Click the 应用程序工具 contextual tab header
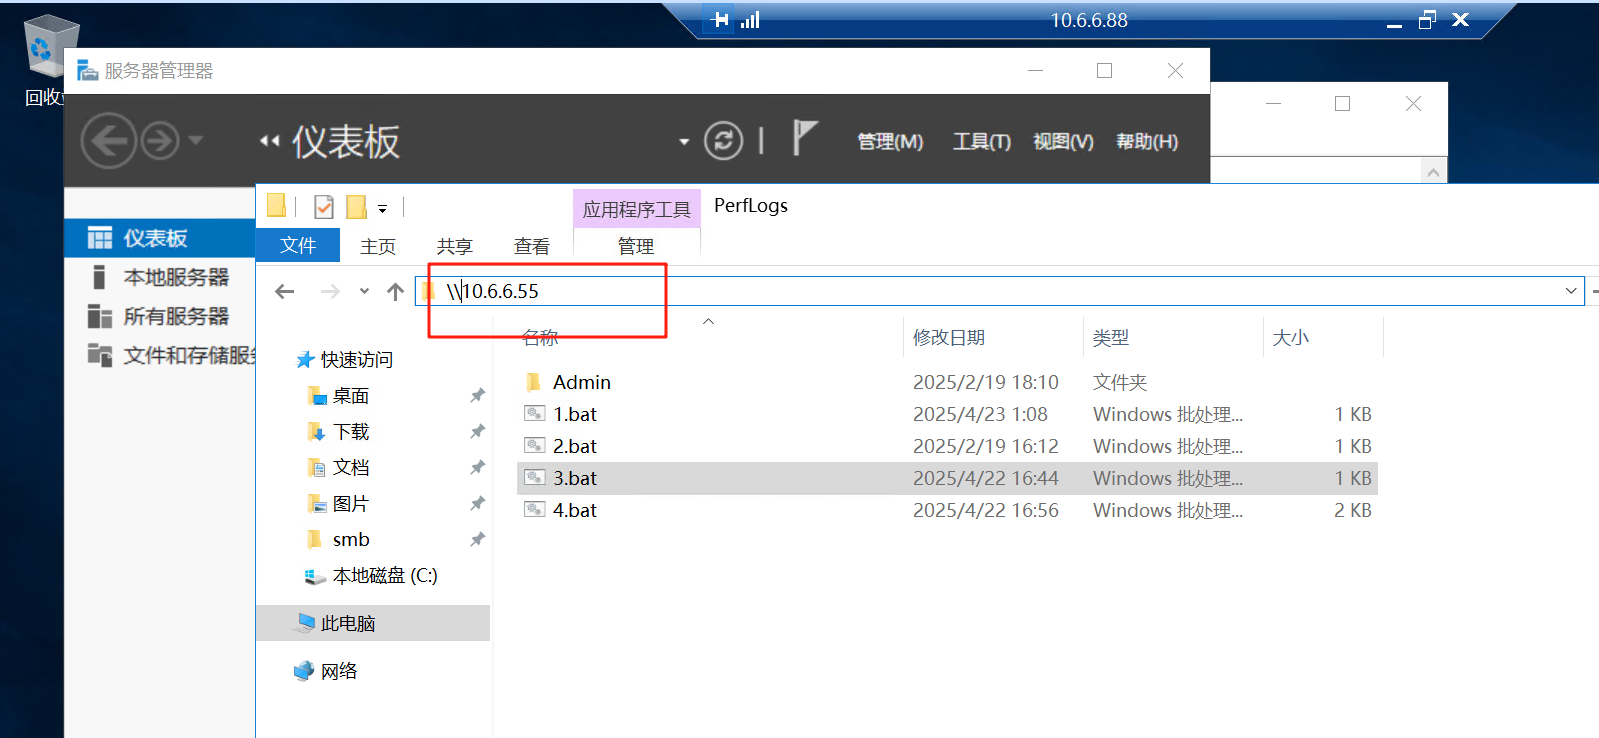The image size is (1599, 738). 637,209
